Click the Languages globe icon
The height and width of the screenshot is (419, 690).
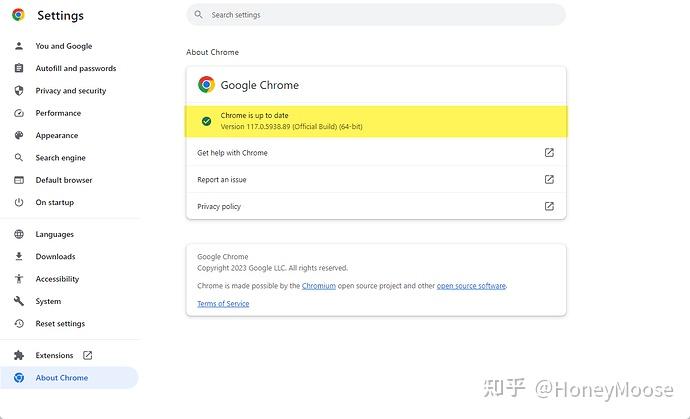click(x=18, y=234)
